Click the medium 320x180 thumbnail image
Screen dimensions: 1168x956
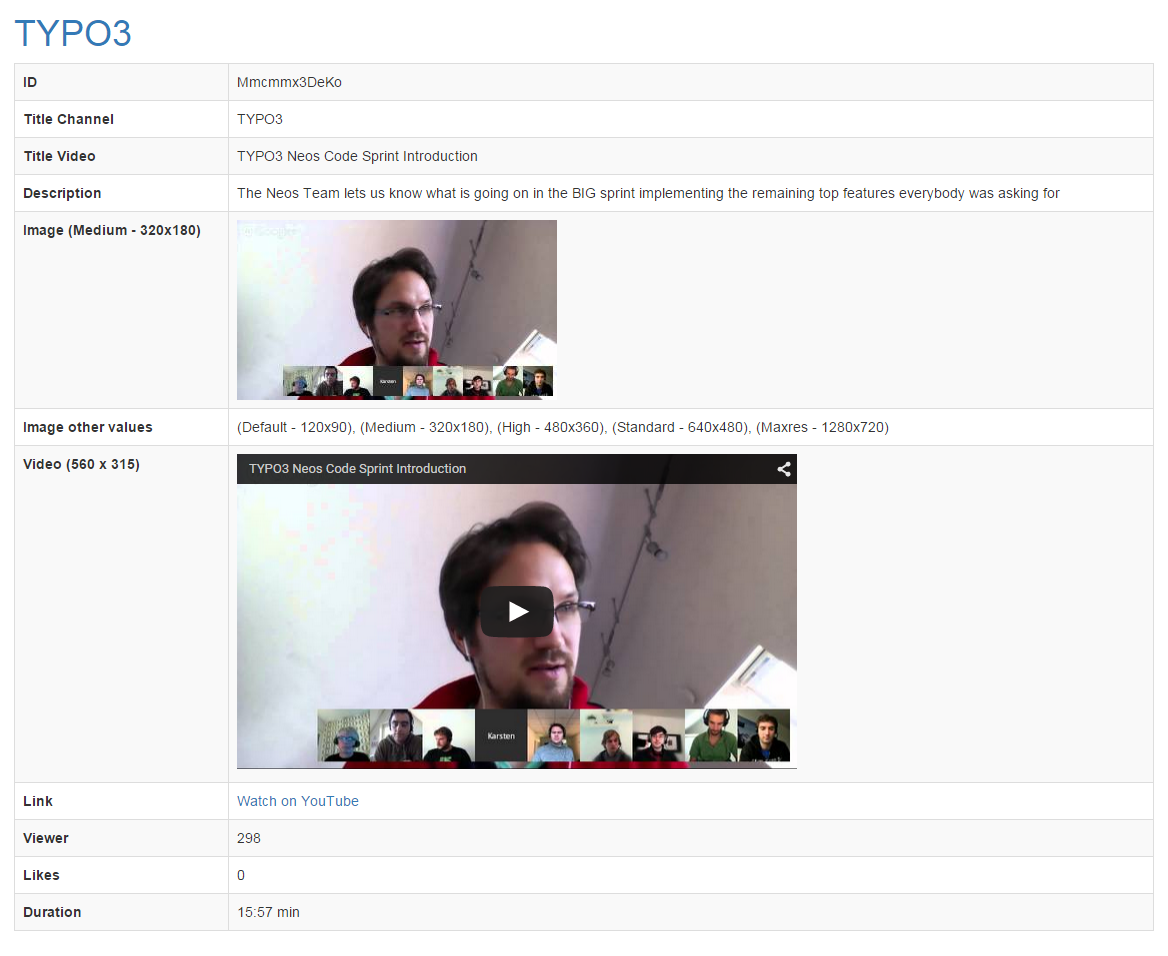click(396, 310)
